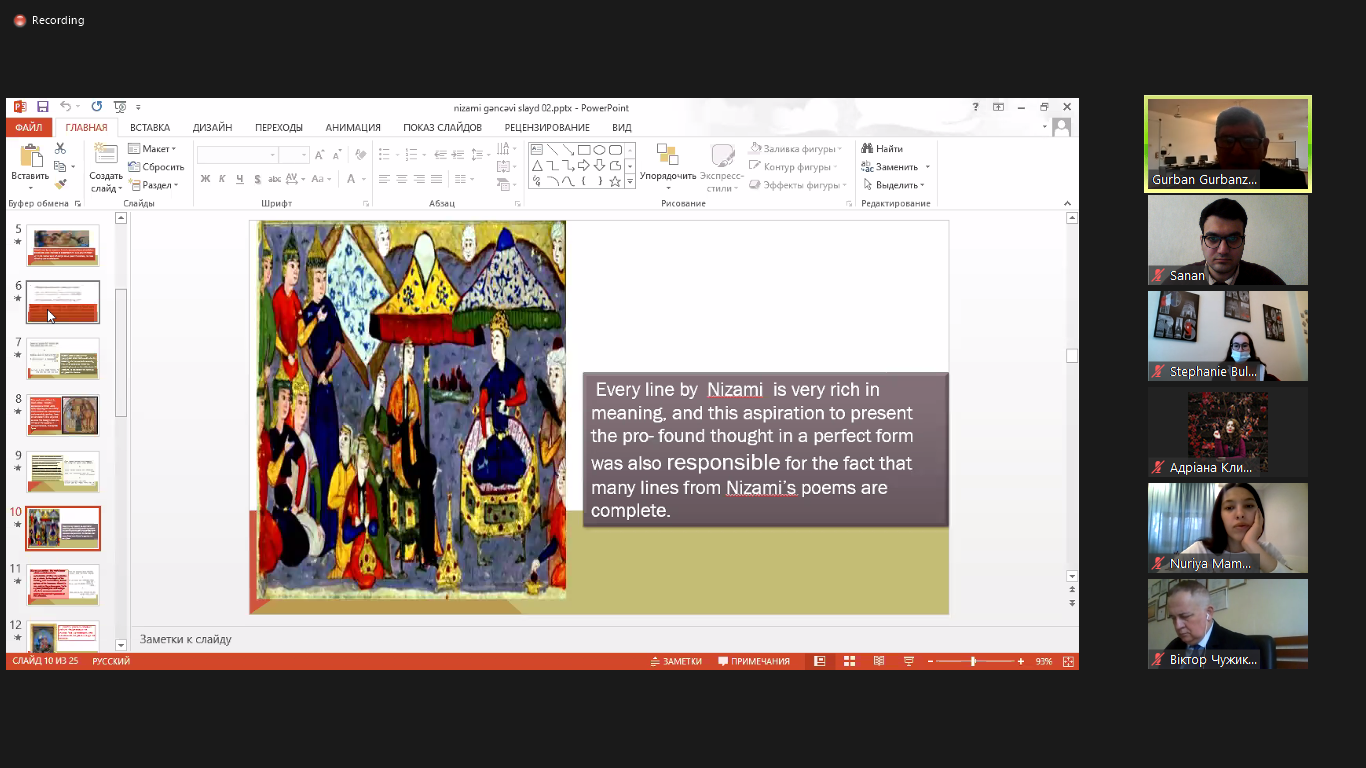Viewport: 1366px width, 768px height.
Task: Fit slide to window icon
Action: [1068, 661]
